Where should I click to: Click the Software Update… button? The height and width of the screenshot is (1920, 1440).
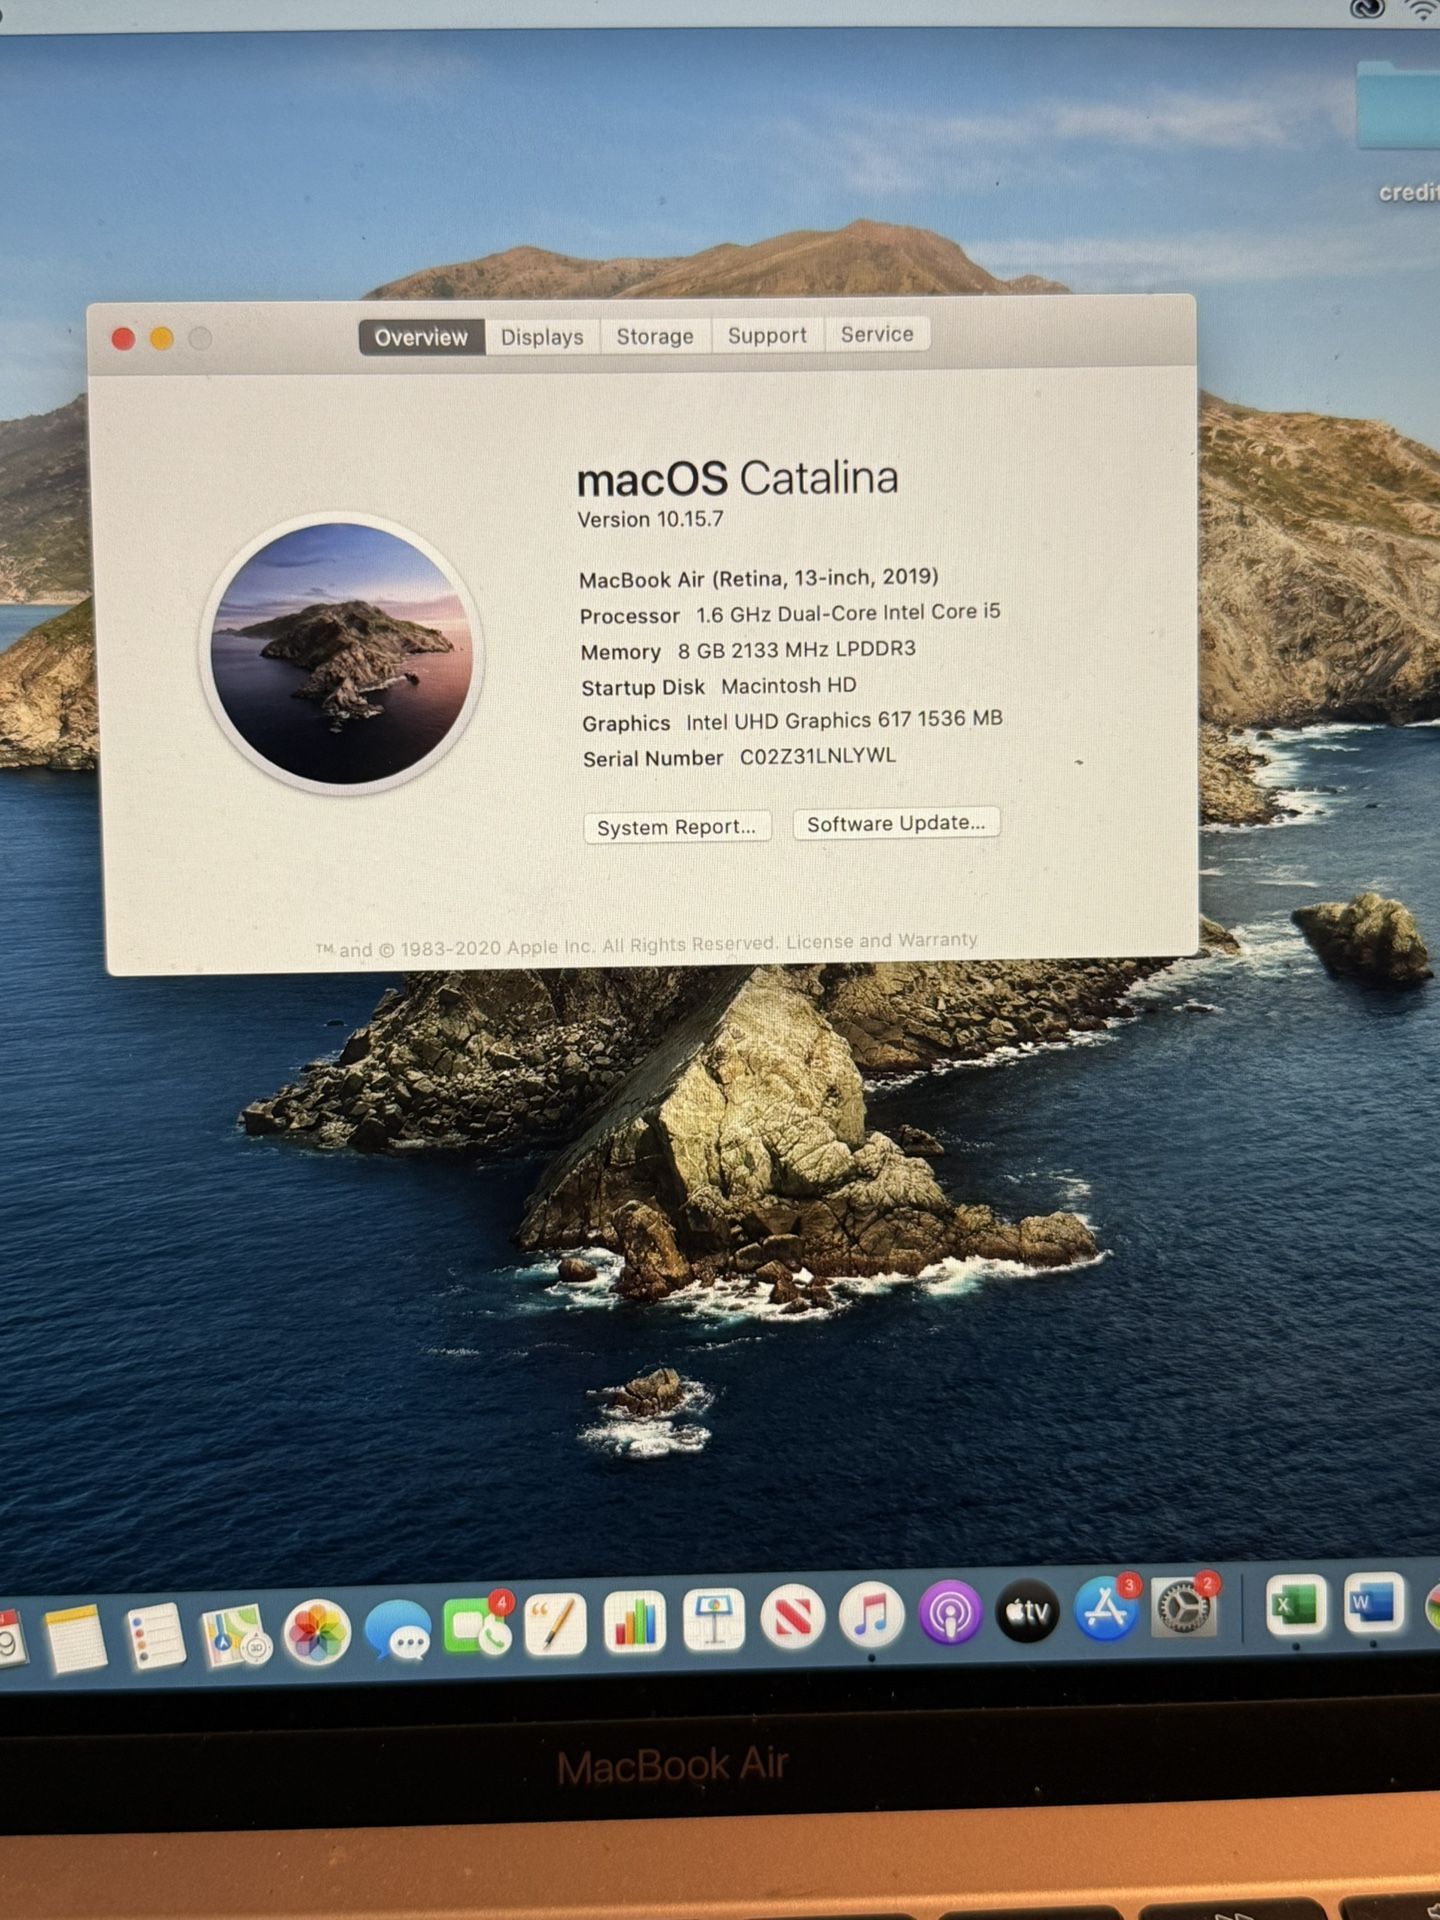[x=896, y=823]
